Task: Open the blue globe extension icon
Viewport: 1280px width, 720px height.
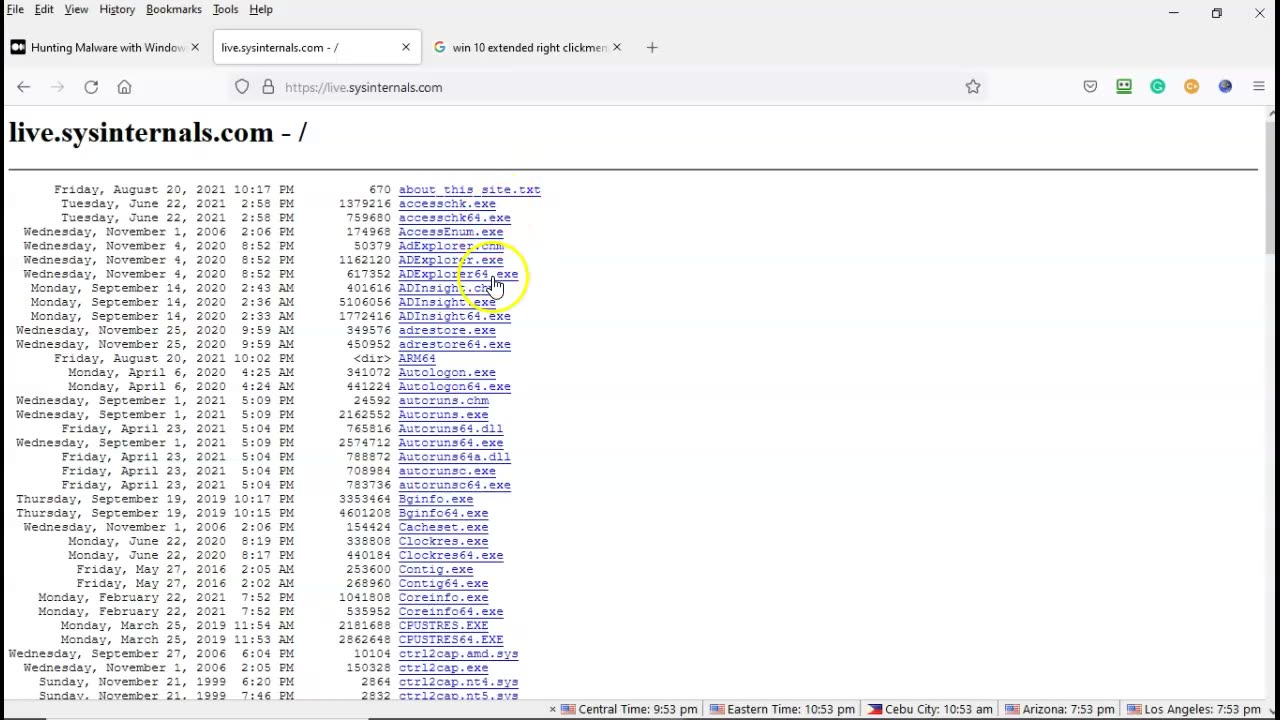Action: tap(1225, 87)
